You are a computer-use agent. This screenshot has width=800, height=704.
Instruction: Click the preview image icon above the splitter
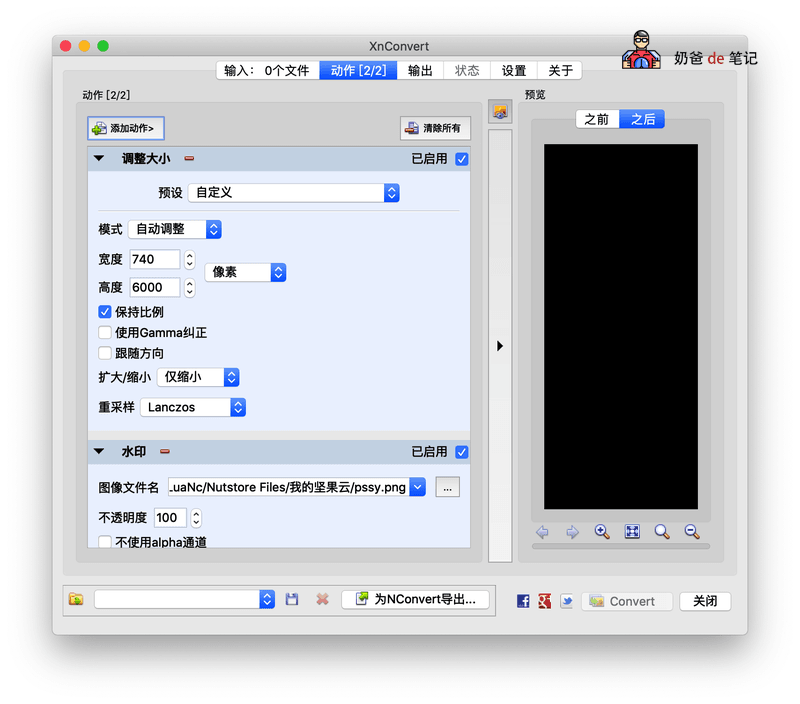point(500,112)
